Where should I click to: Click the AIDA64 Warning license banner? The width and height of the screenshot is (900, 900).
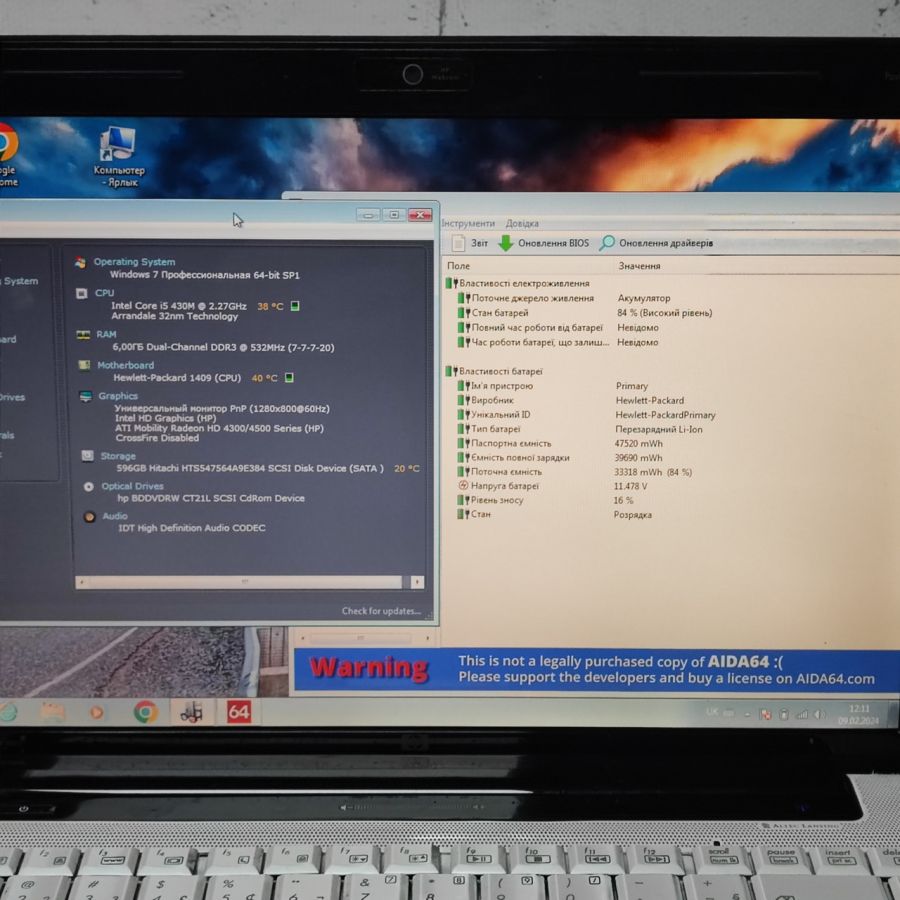click(x=597, y=670)
